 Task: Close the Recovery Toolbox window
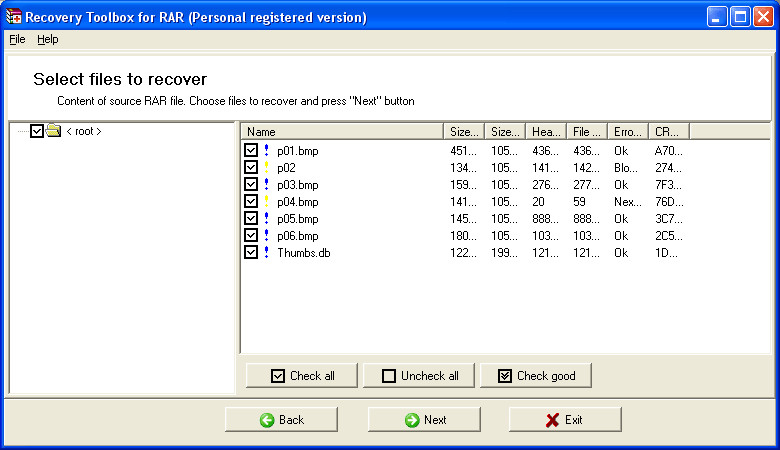(763, 17)
